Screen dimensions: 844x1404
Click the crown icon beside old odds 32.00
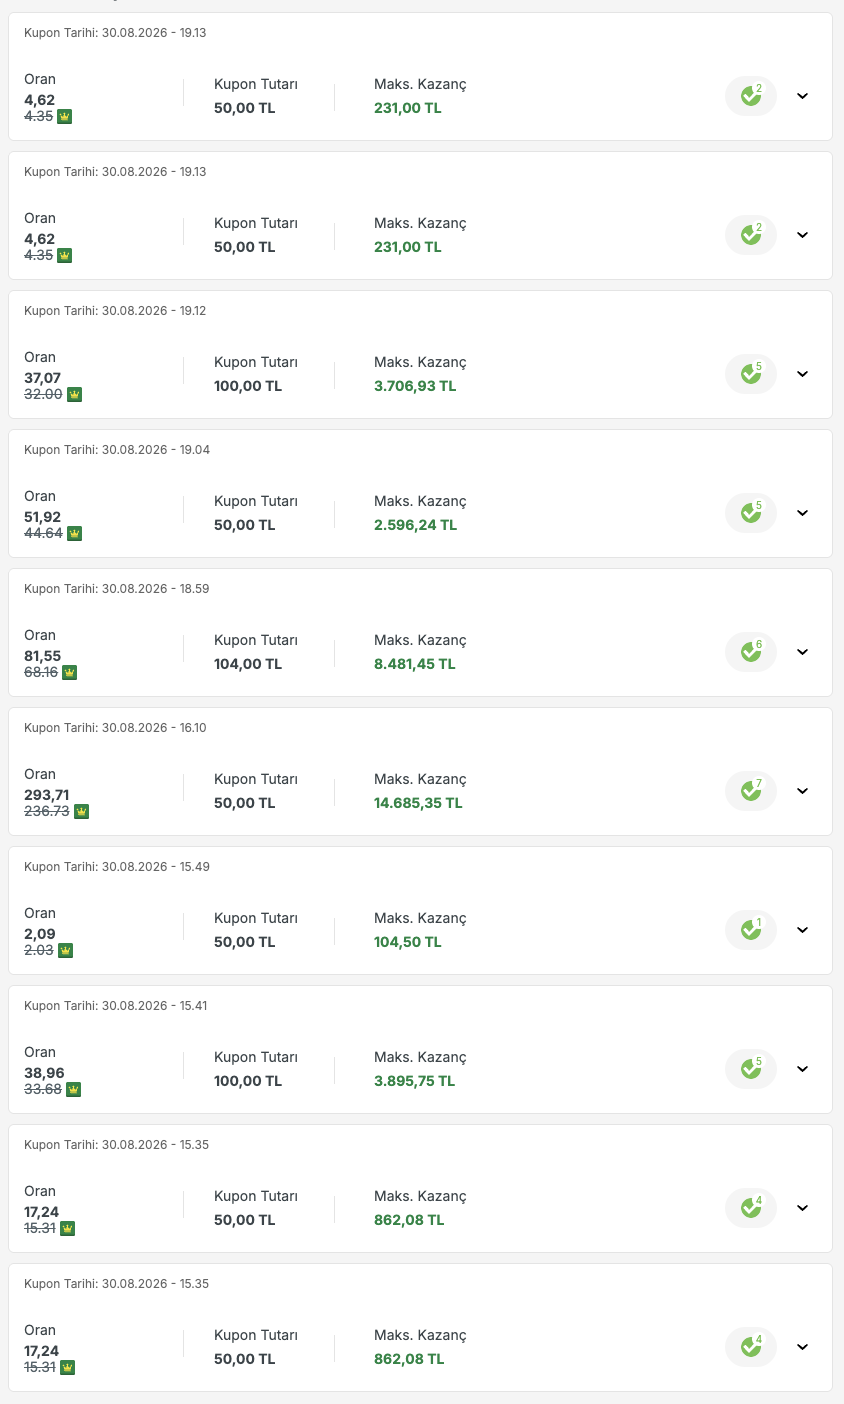click(74, 394)
